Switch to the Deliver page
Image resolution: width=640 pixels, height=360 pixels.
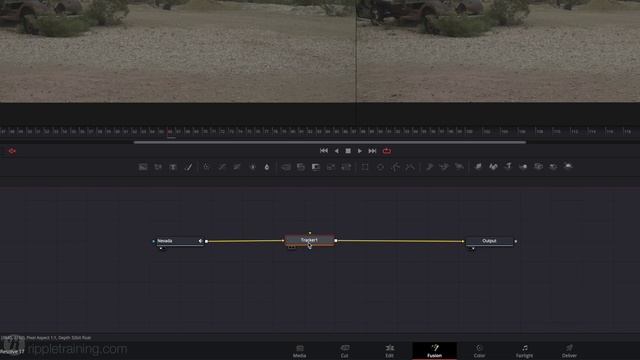pyautogui.click(x=569, y=351)
